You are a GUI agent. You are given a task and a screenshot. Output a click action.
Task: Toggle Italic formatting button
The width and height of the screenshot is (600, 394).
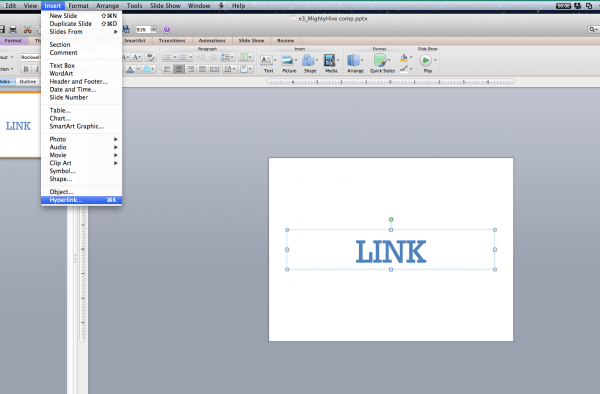click(37, 69)
